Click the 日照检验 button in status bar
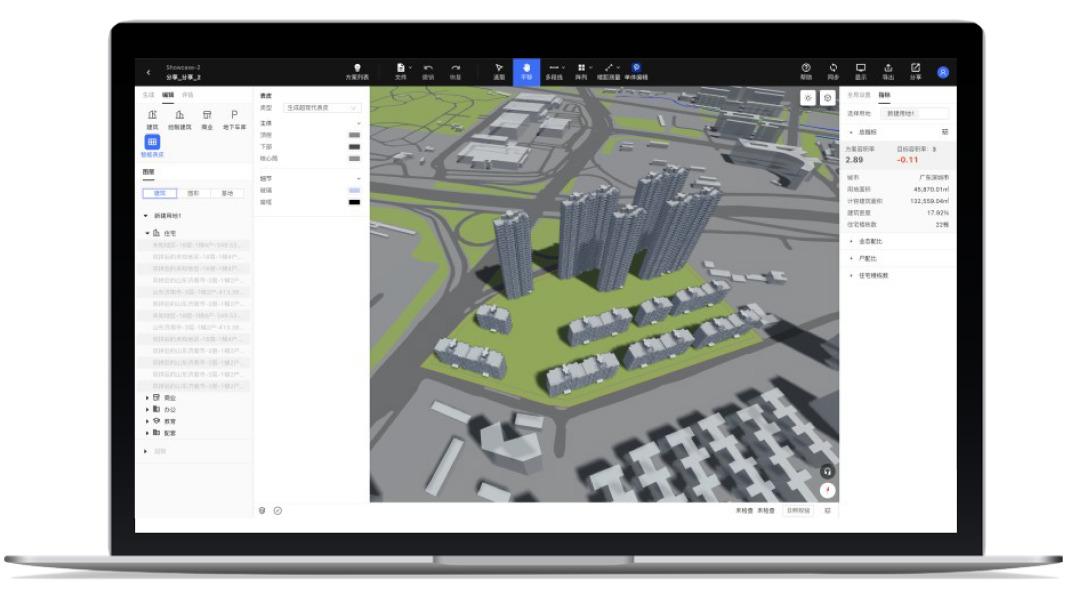The width and height of the screenshot is (1067, 600). click(x=798, y=510)
